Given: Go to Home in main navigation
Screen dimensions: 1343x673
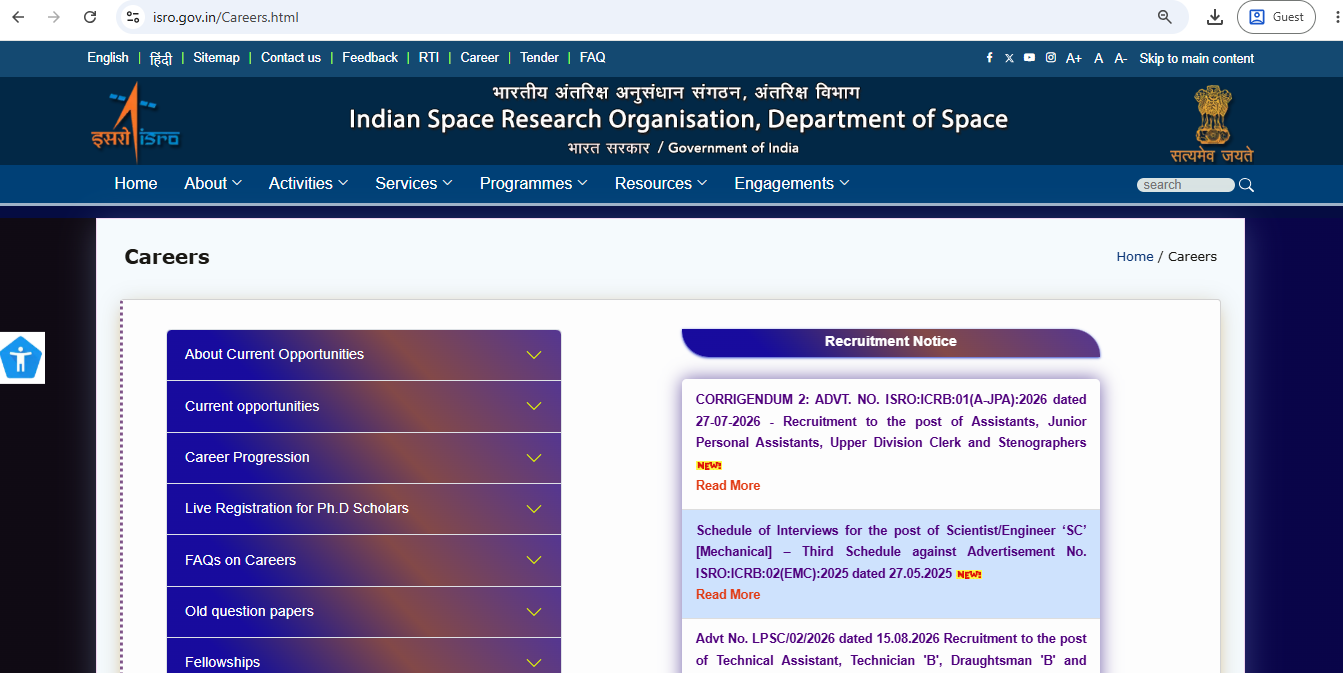Looking at the screenshot, I should pyautogui.click(x=136, y=184).
